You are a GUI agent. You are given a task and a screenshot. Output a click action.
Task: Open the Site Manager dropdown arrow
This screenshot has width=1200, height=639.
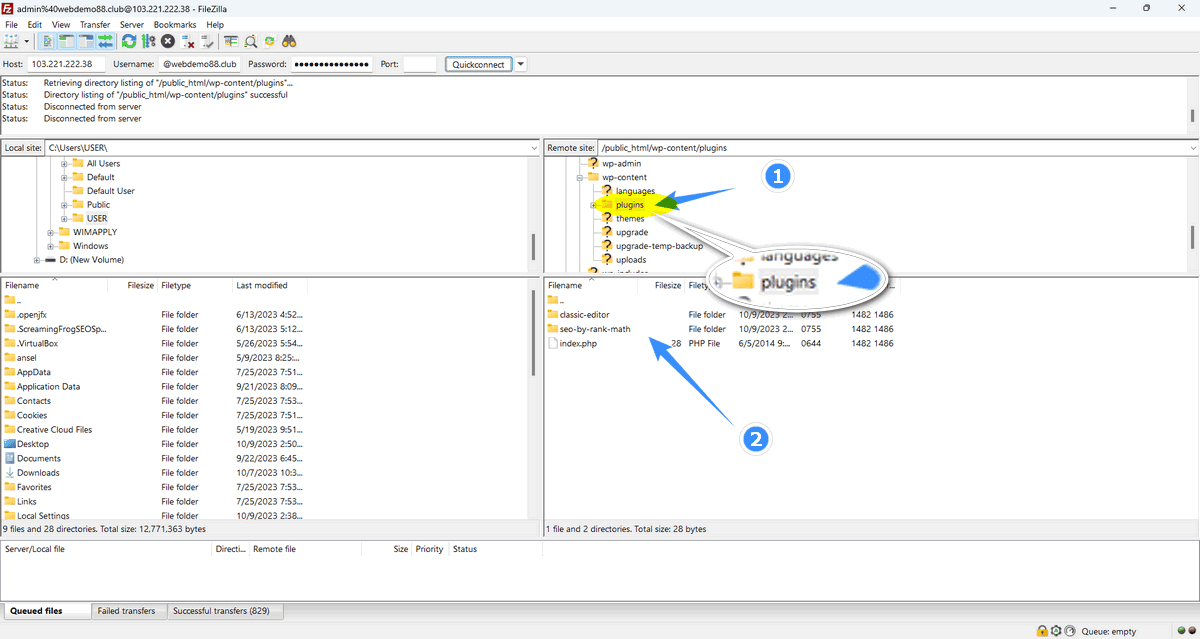pos(26,42)
